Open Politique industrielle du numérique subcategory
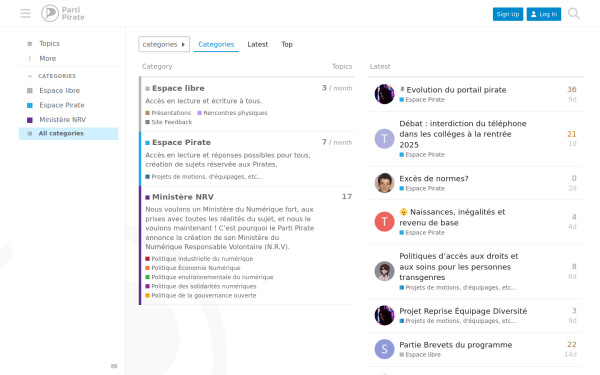The width and height of the screenshot is (600, 375). pyautogui.click(x=199, y=259)
